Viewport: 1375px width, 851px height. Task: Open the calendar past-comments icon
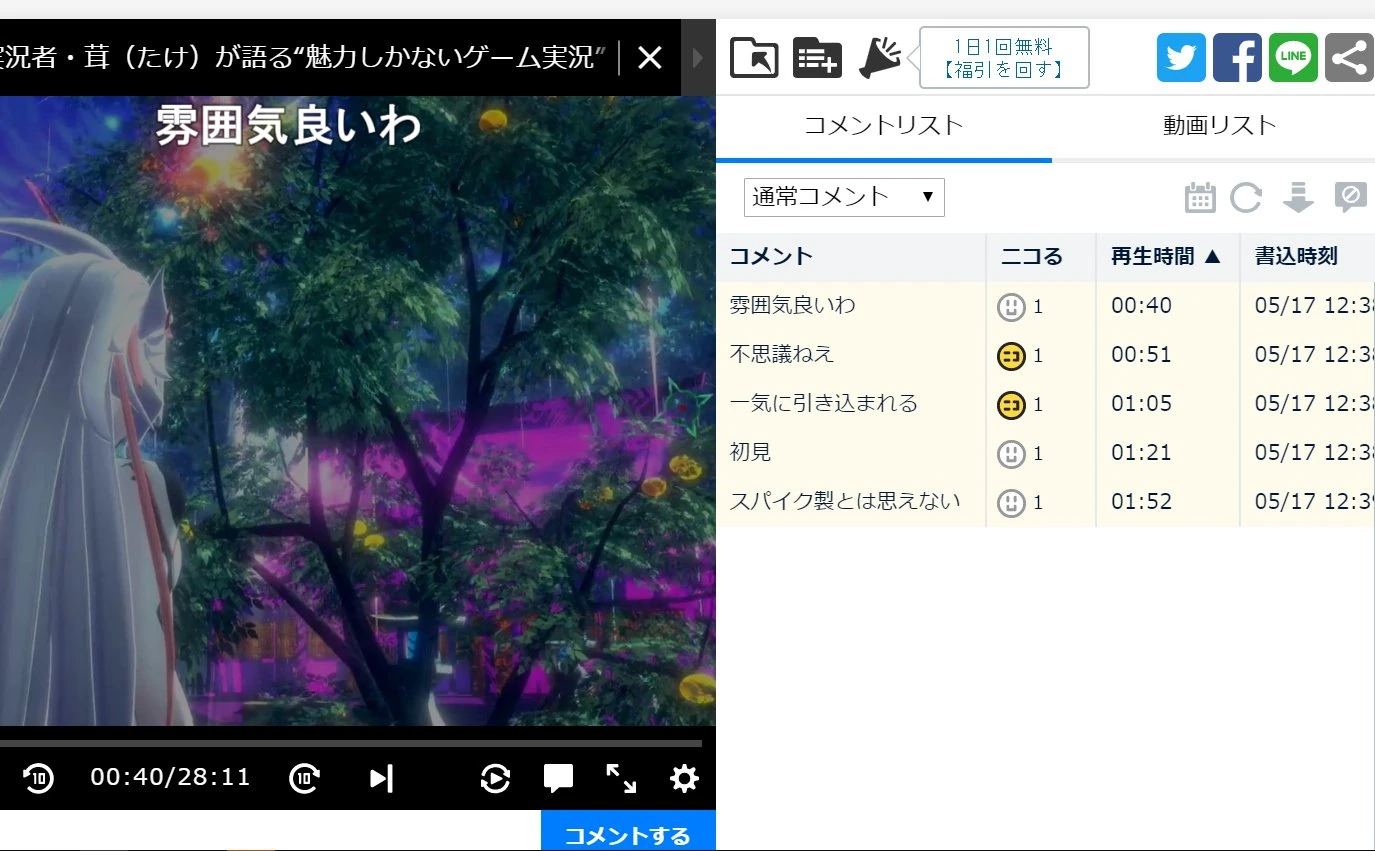(x=1200, y=198)
